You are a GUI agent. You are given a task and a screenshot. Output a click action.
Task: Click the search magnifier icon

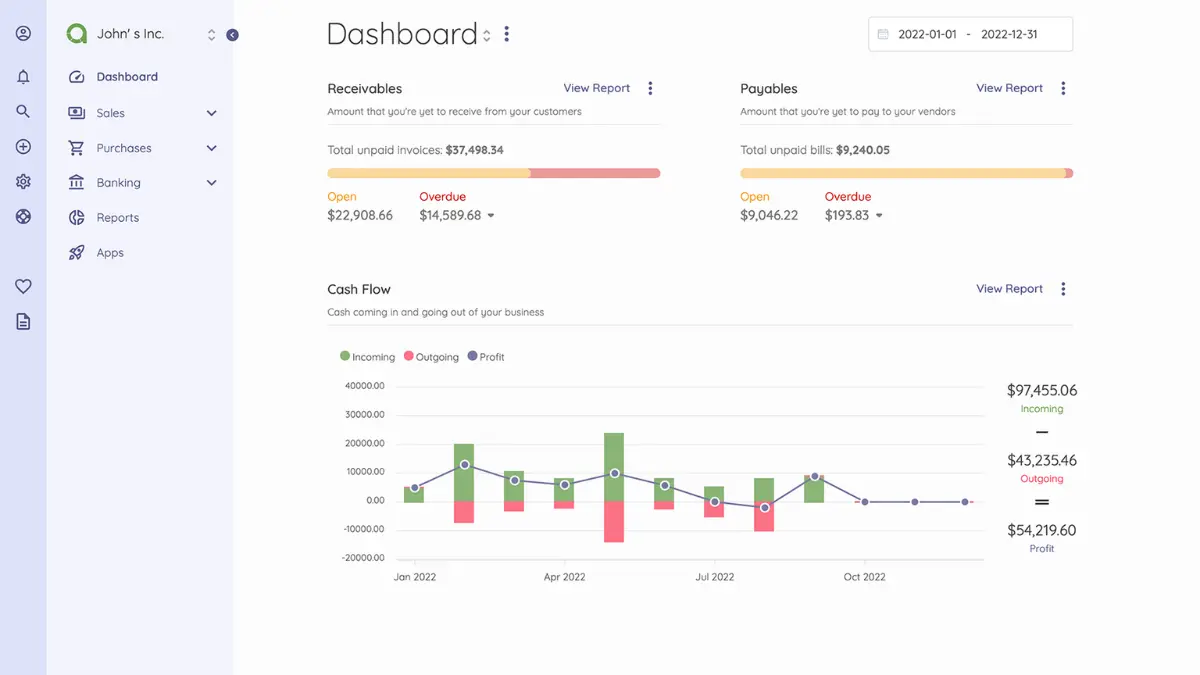(x=23, y=111)
